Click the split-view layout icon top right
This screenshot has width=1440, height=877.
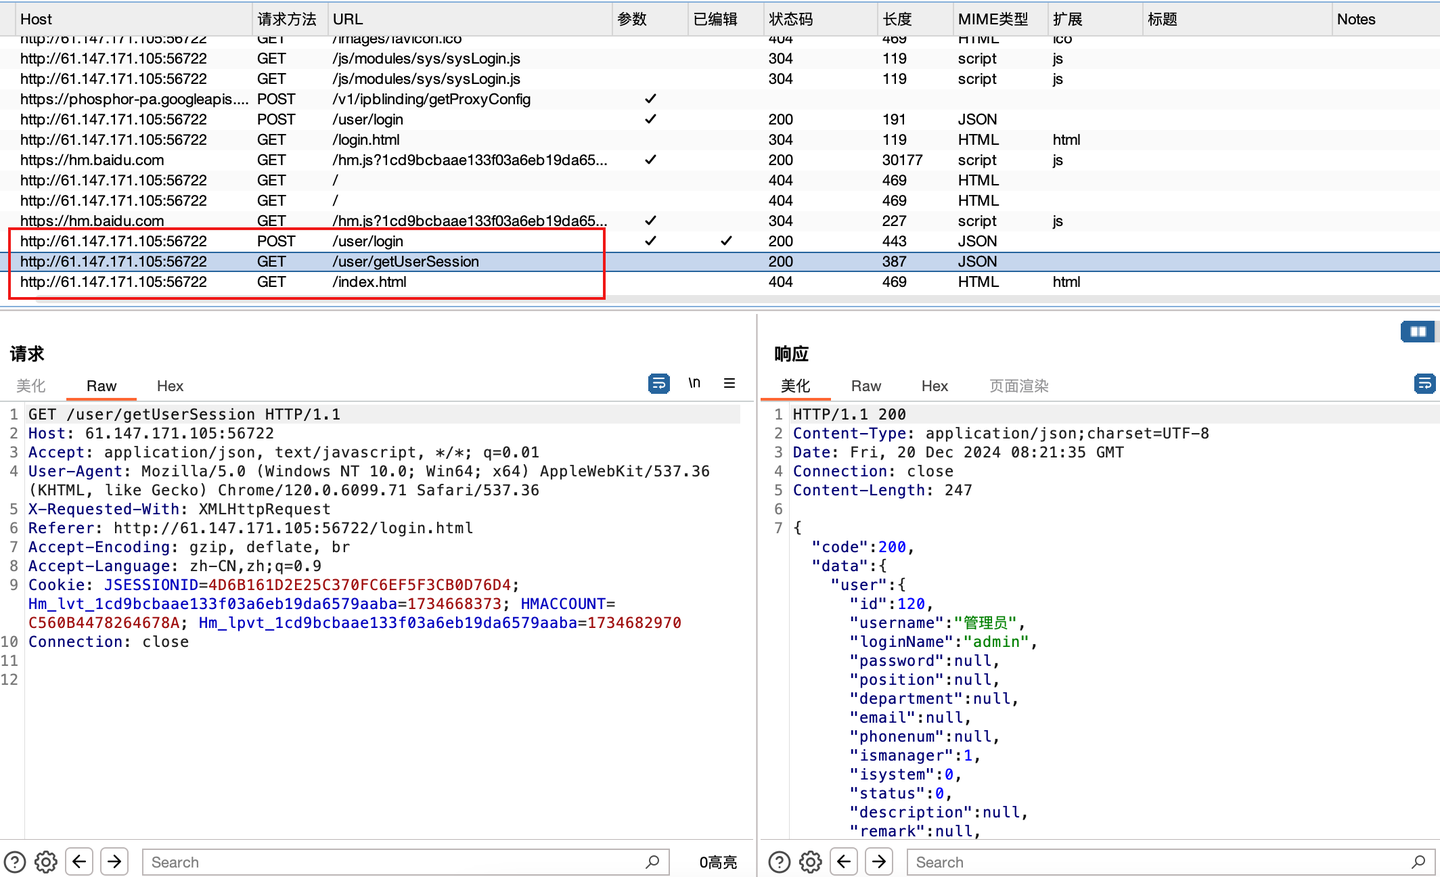click(x=1418, y=331)
